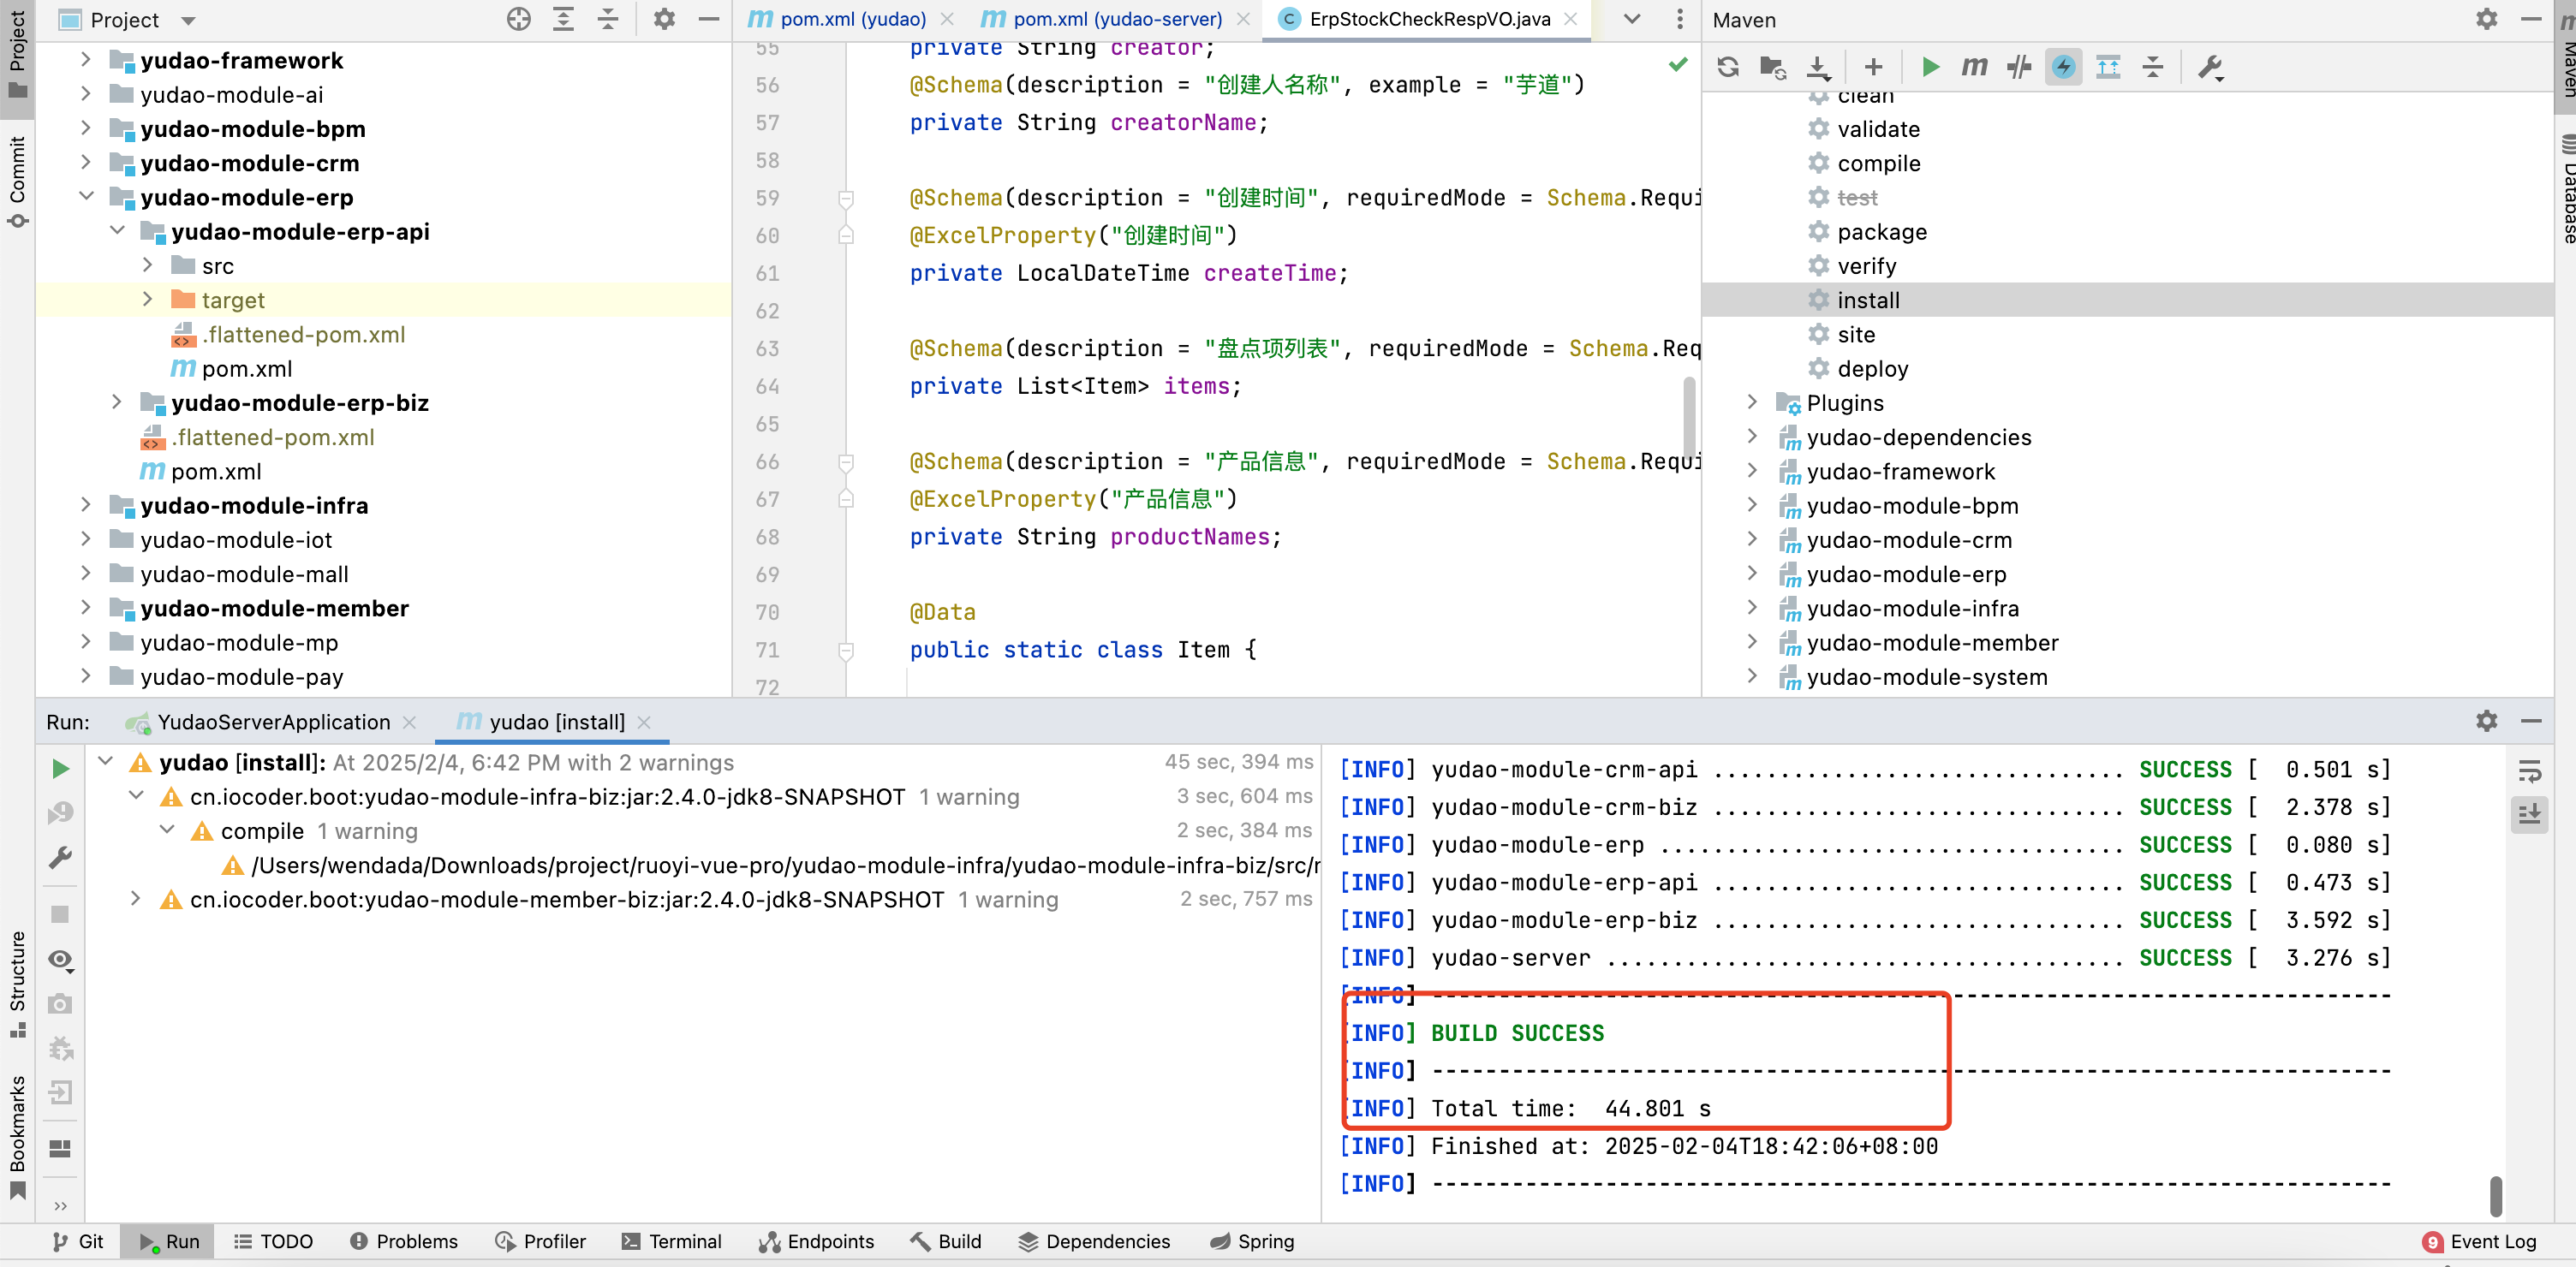2576x1267 pixels.
Task: Expand yudao-framework folder
Action: click(x=86, y=60)
